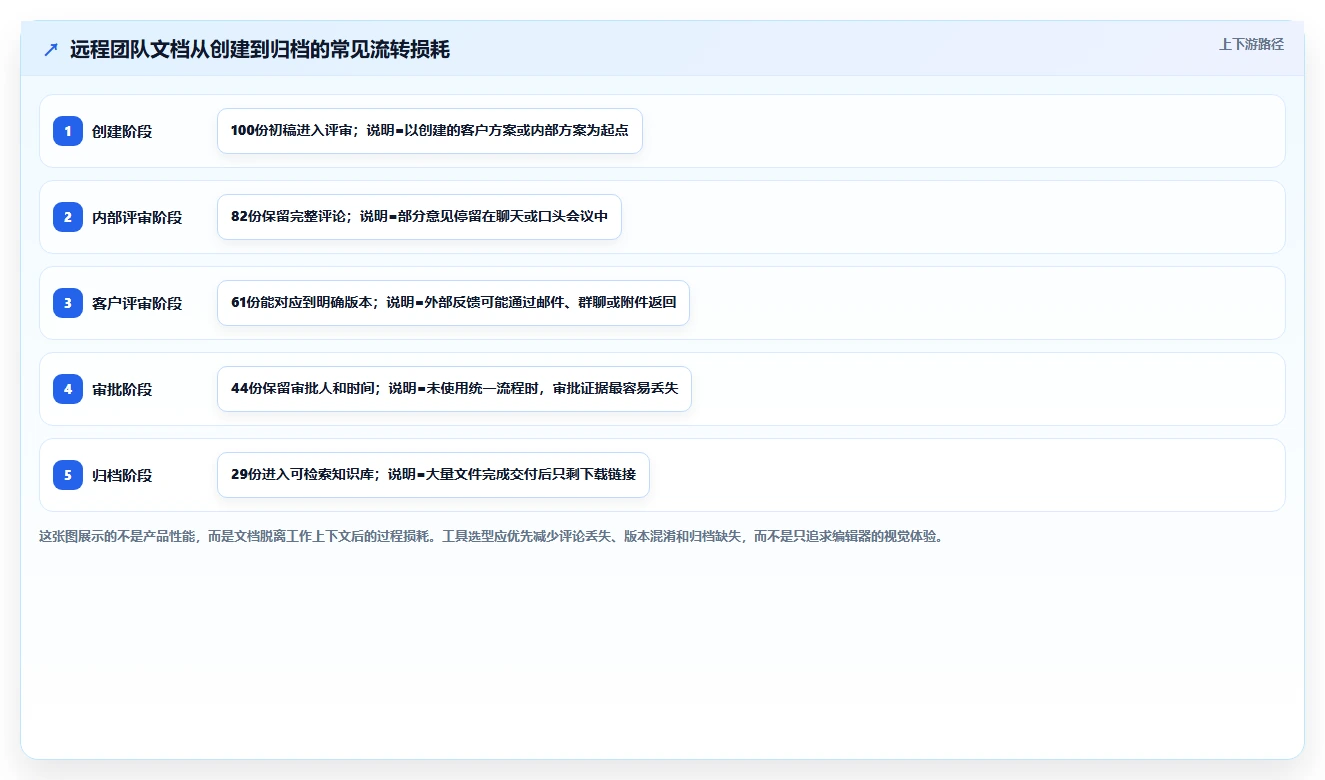Image resolution: width=1325 pixels, height=780 pixels.
Task: Select the 归档阶段 label
Action: coord(122,475)
